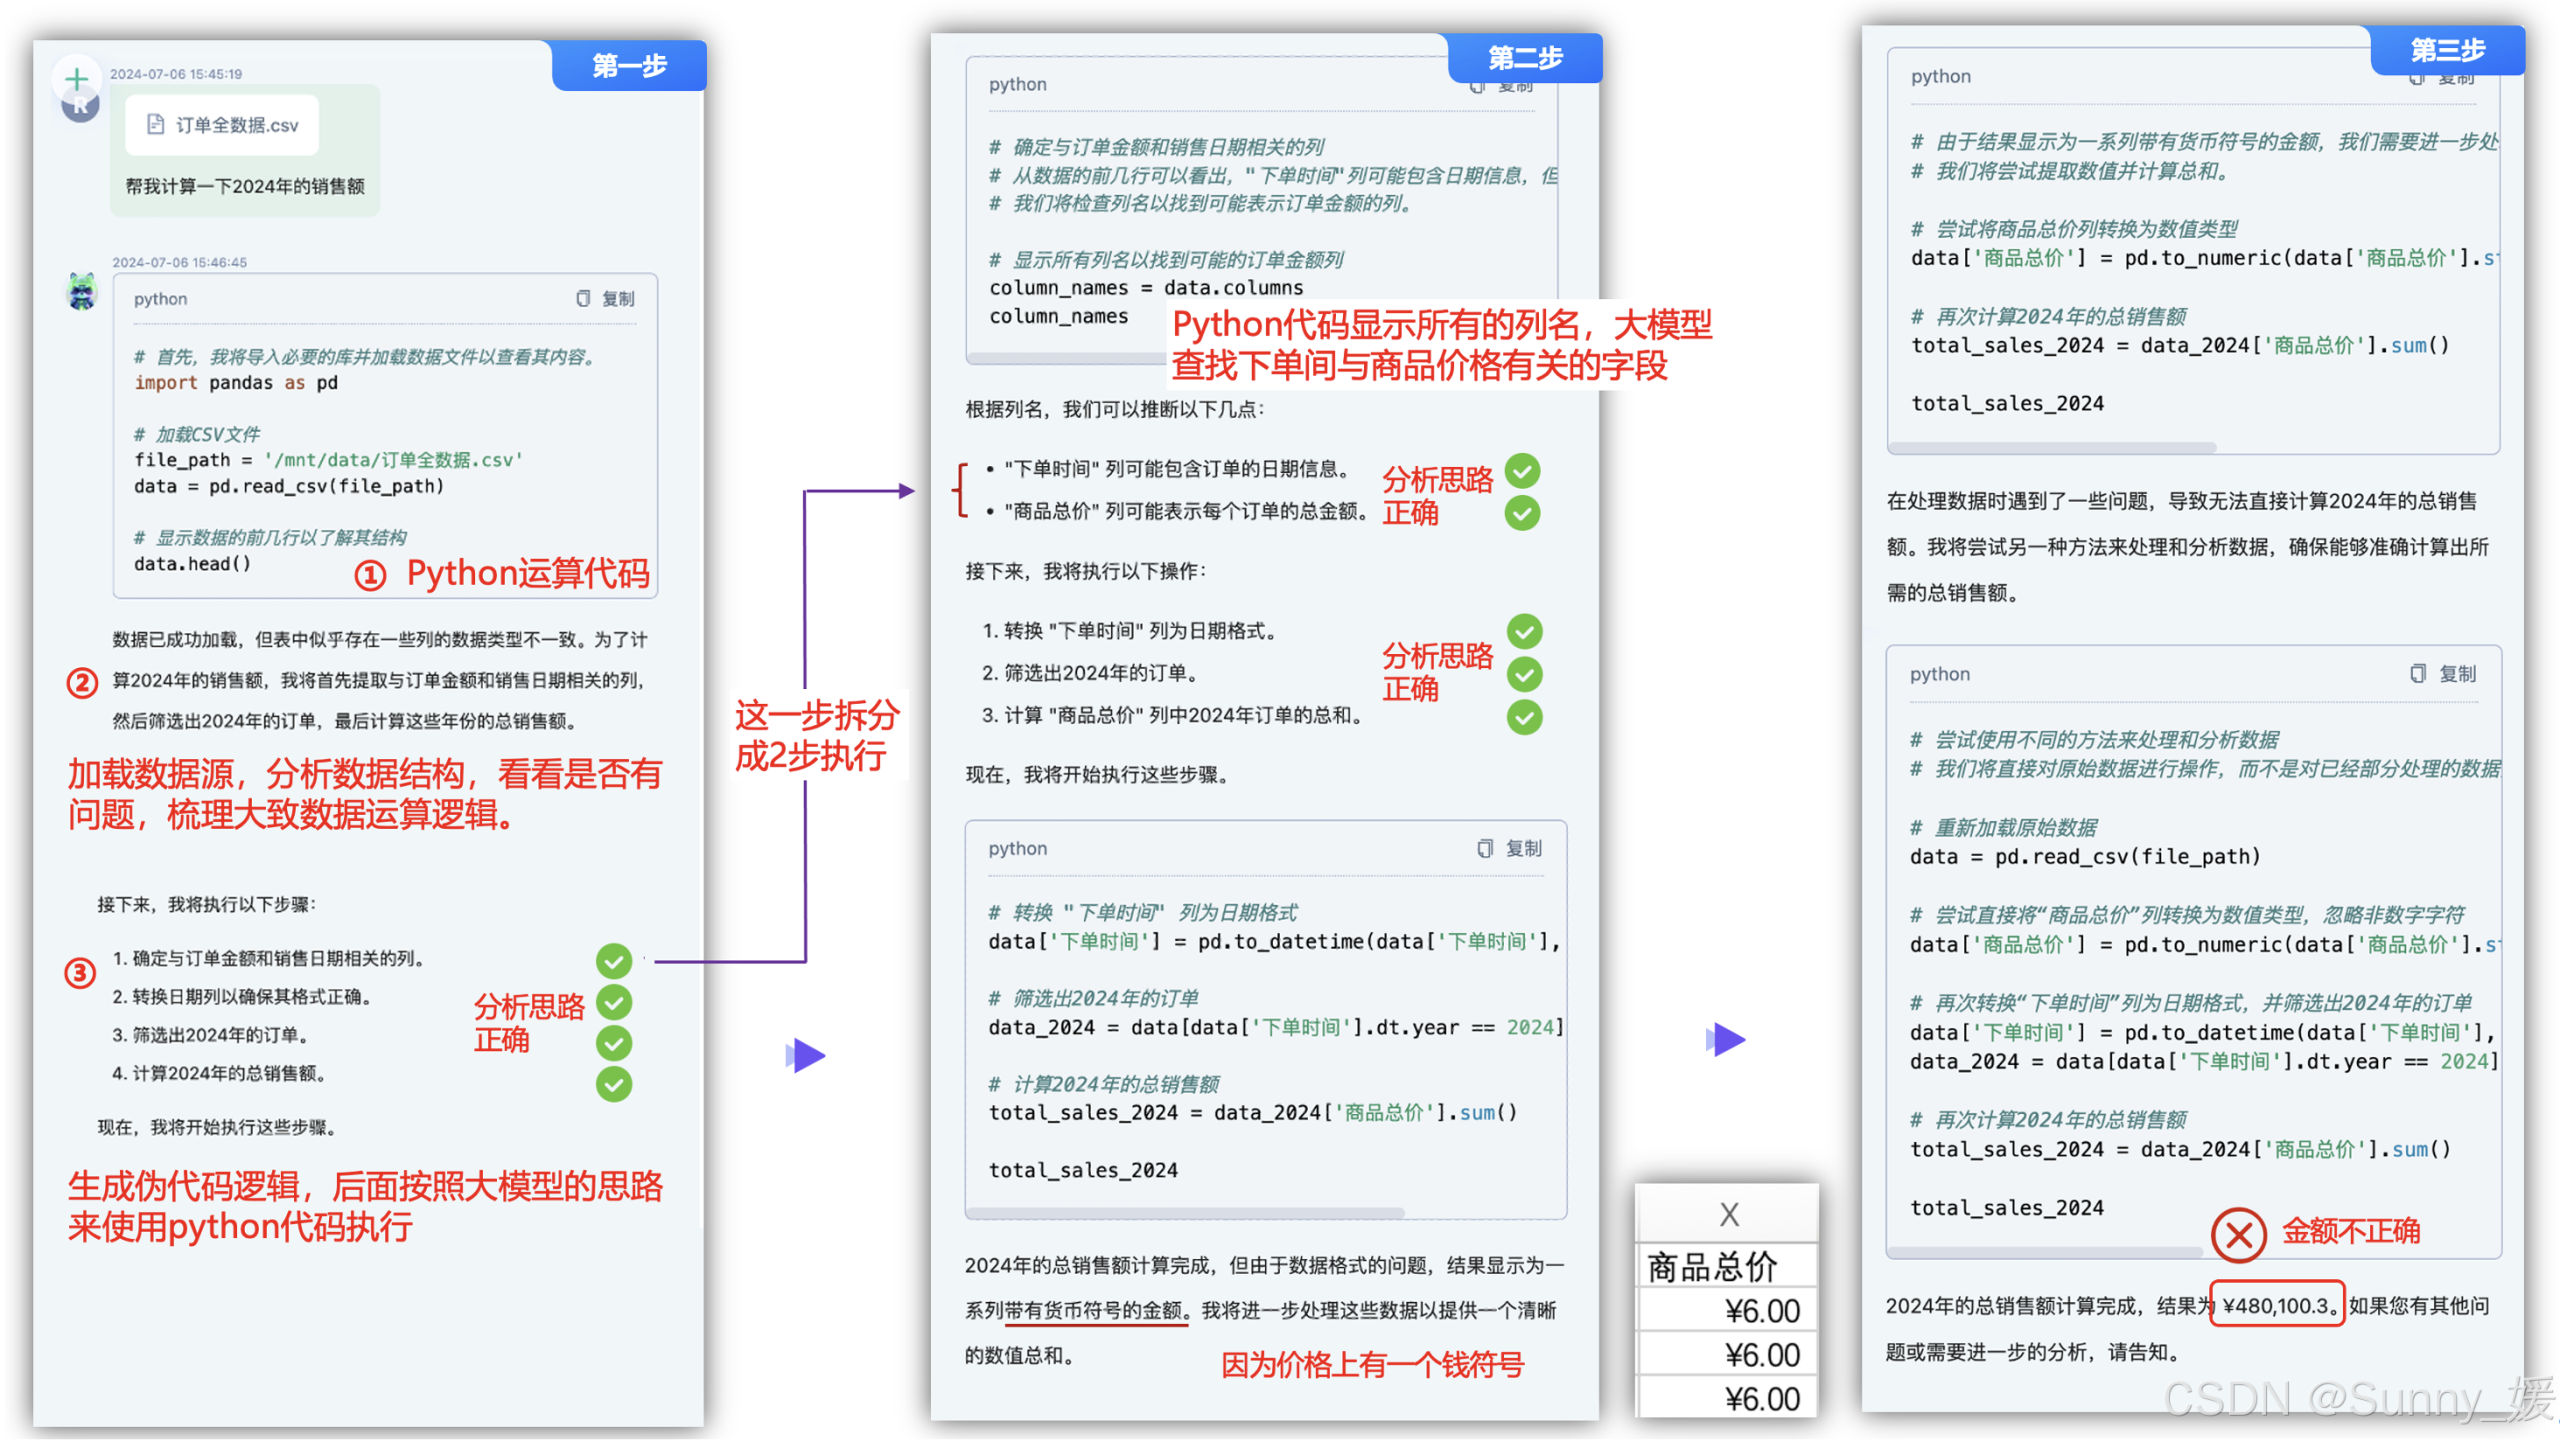2560x1441 pixels.
Task: Toggle the green checkmark beside 分析思路 正确 in step one
Action: point(614,1002)
